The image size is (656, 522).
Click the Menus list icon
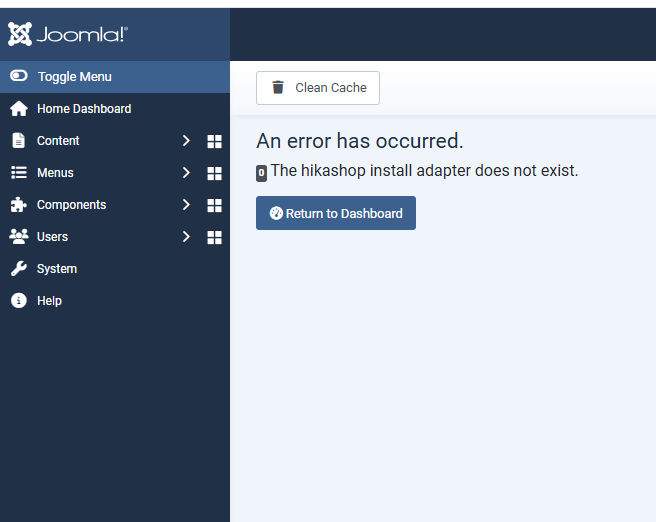point(18,173)
